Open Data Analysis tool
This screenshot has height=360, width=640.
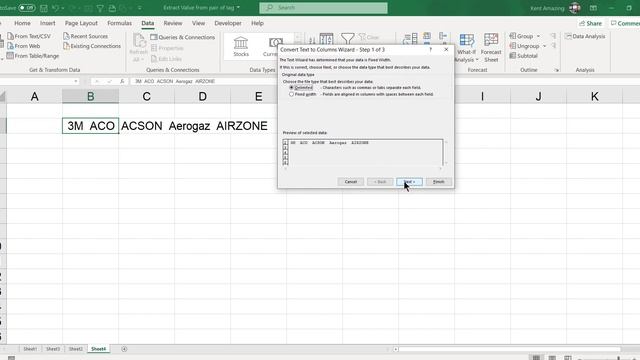coord(585,36)
